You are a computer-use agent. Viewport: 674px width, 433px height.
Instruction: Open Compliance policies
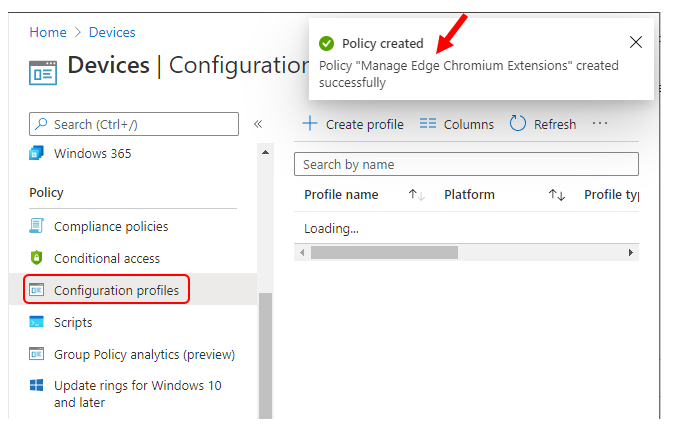pyautogui.click(x=111, y=227)
